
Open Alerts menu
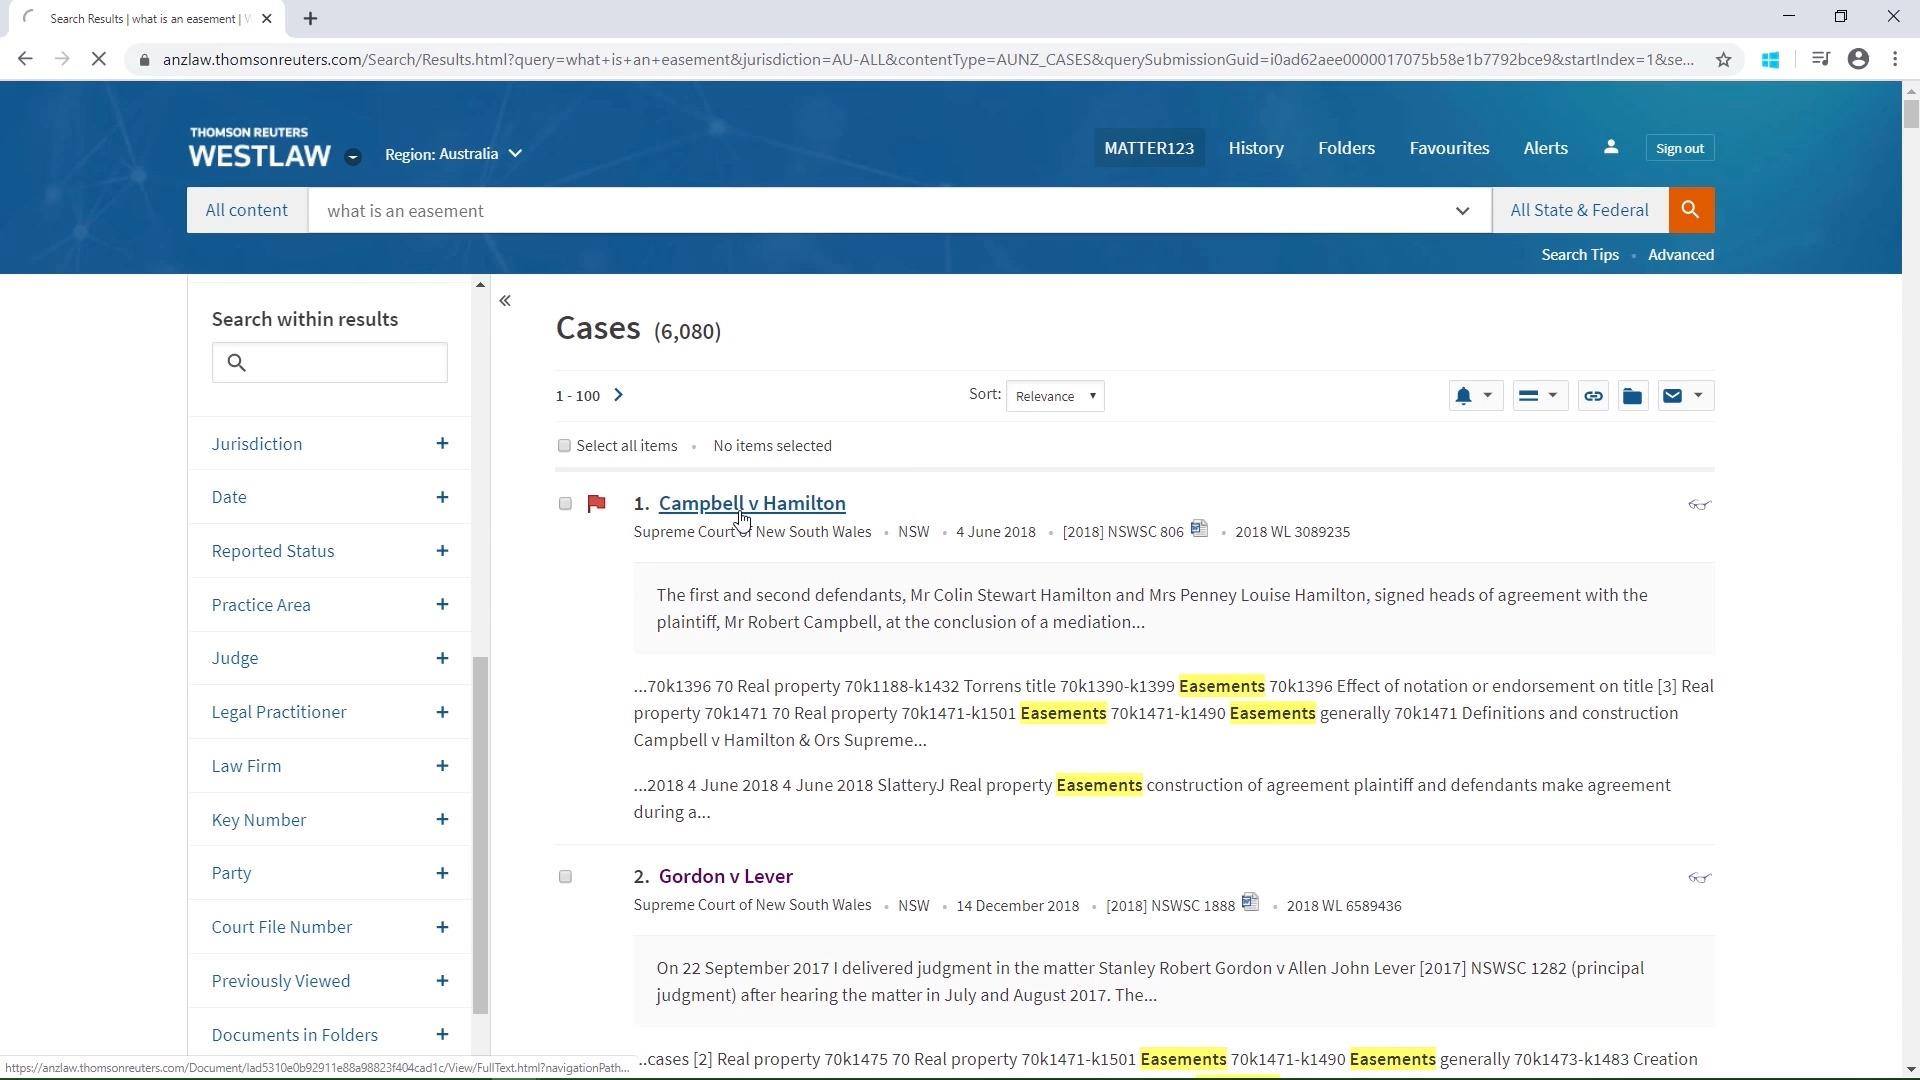(x=1545, y=148)
